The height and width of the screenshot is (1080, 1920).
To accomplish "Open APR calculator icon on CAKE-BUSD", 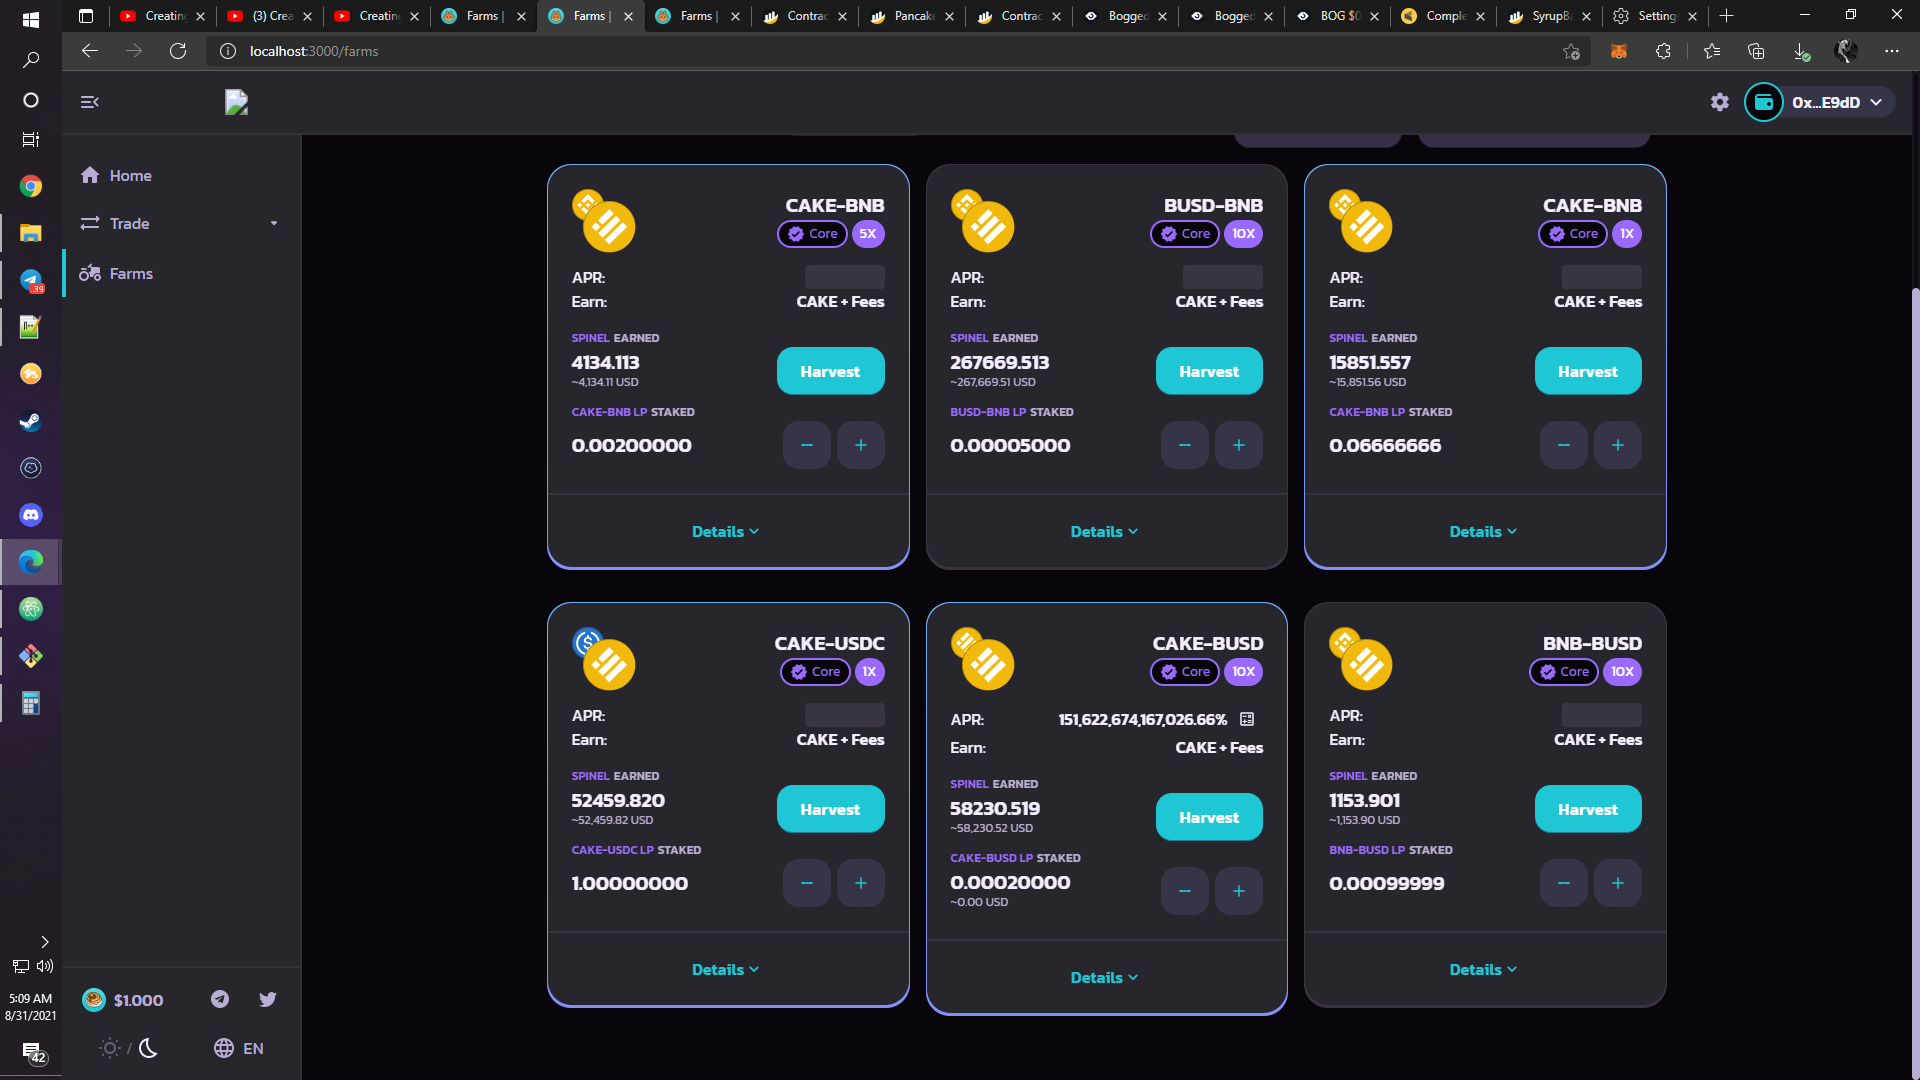I will click(x=1247, y=719).
